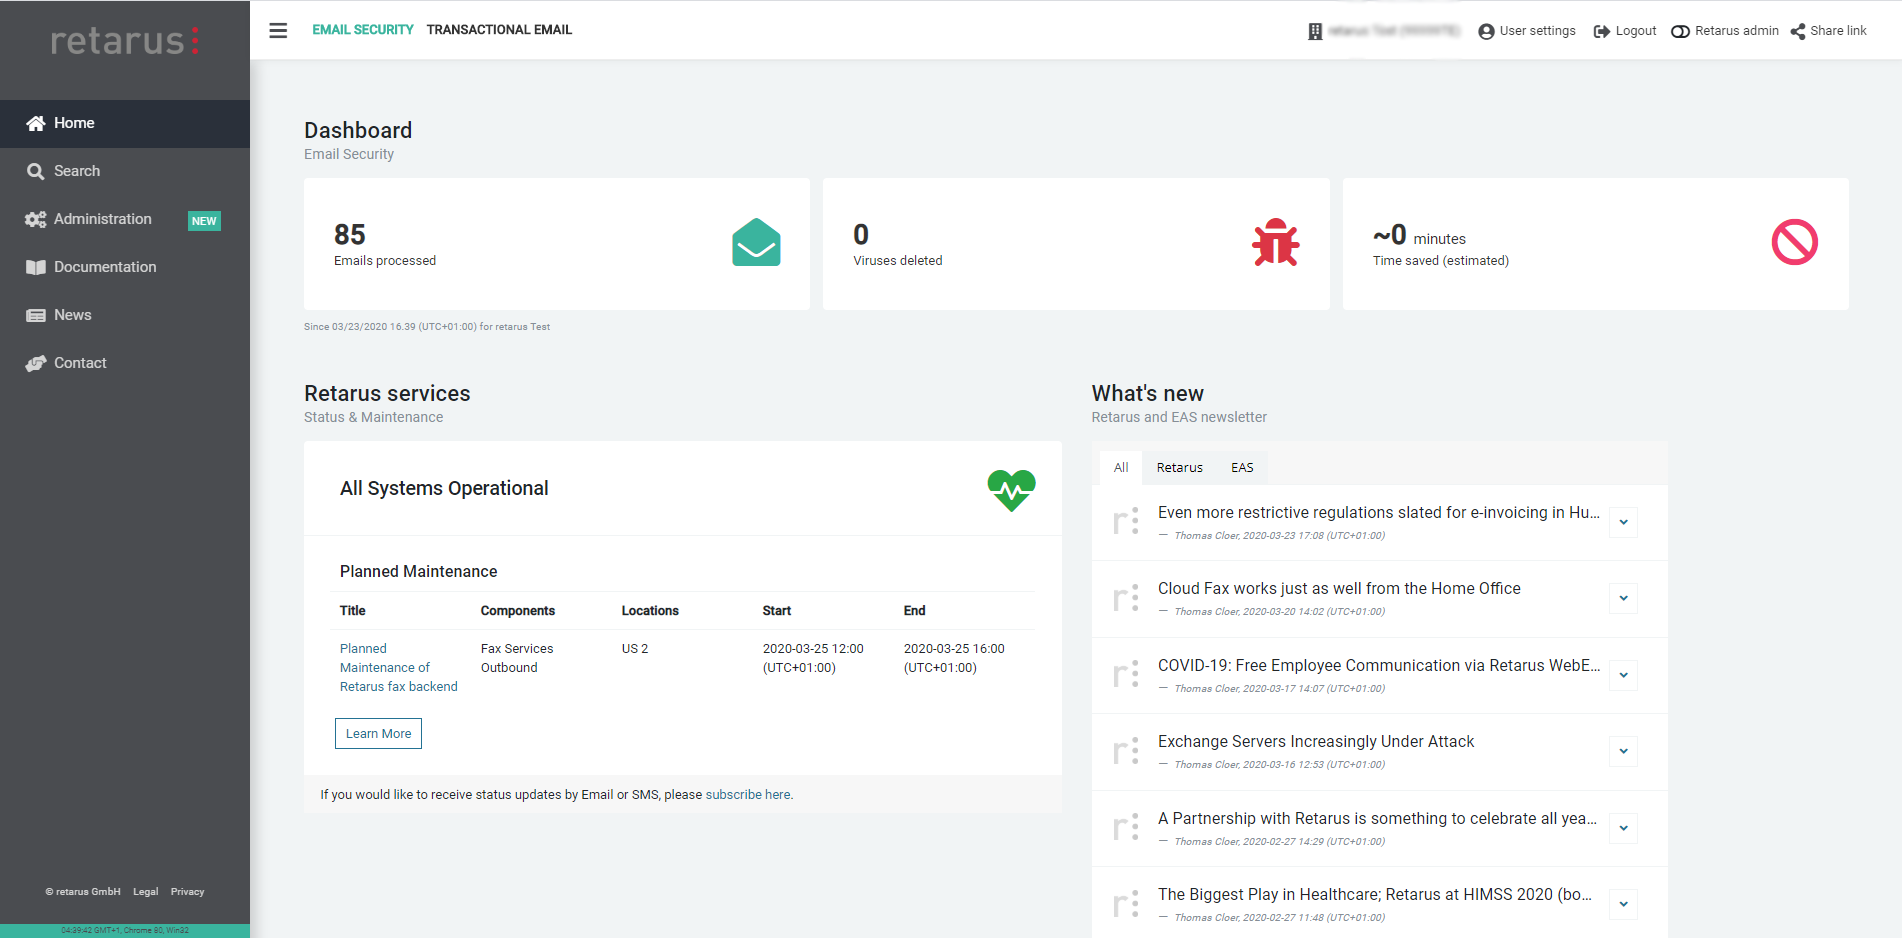Click the Learn More button
This screenshot has height=938, width=1902.
[378, 733]
